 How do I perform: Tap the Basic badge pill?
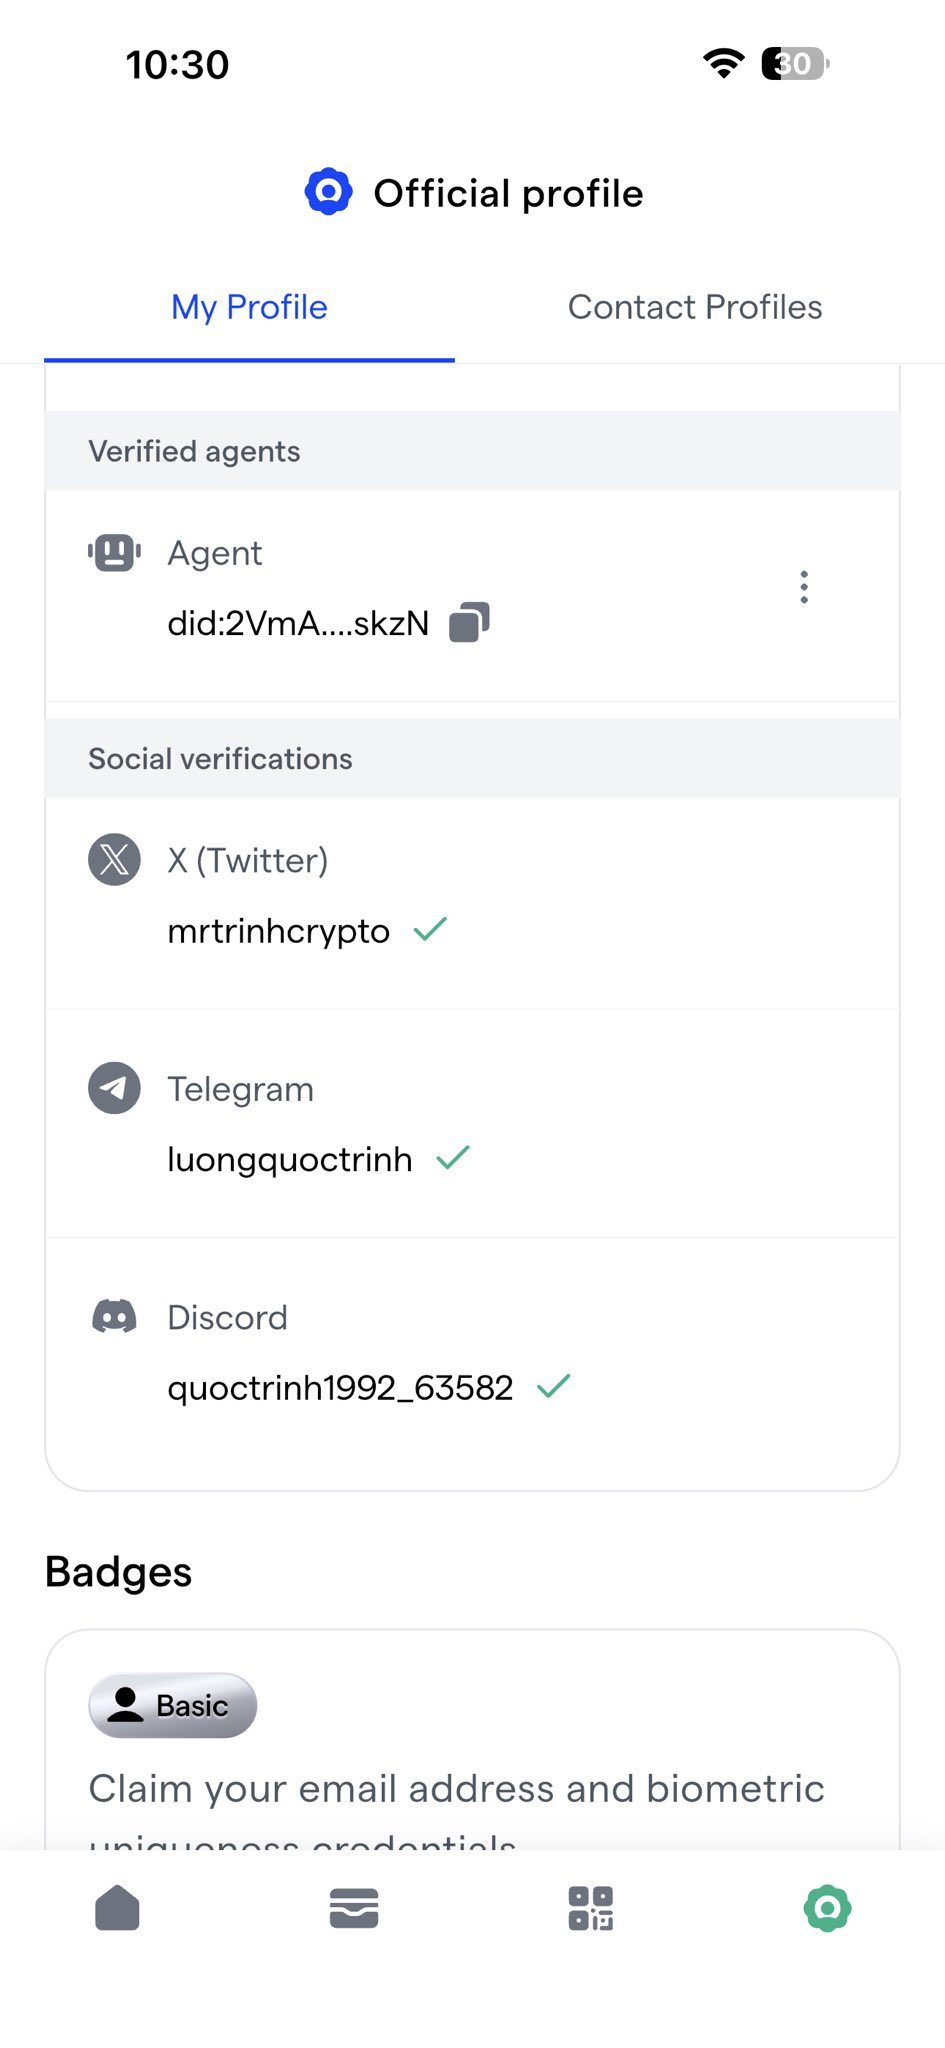(x=173, y=1705)
